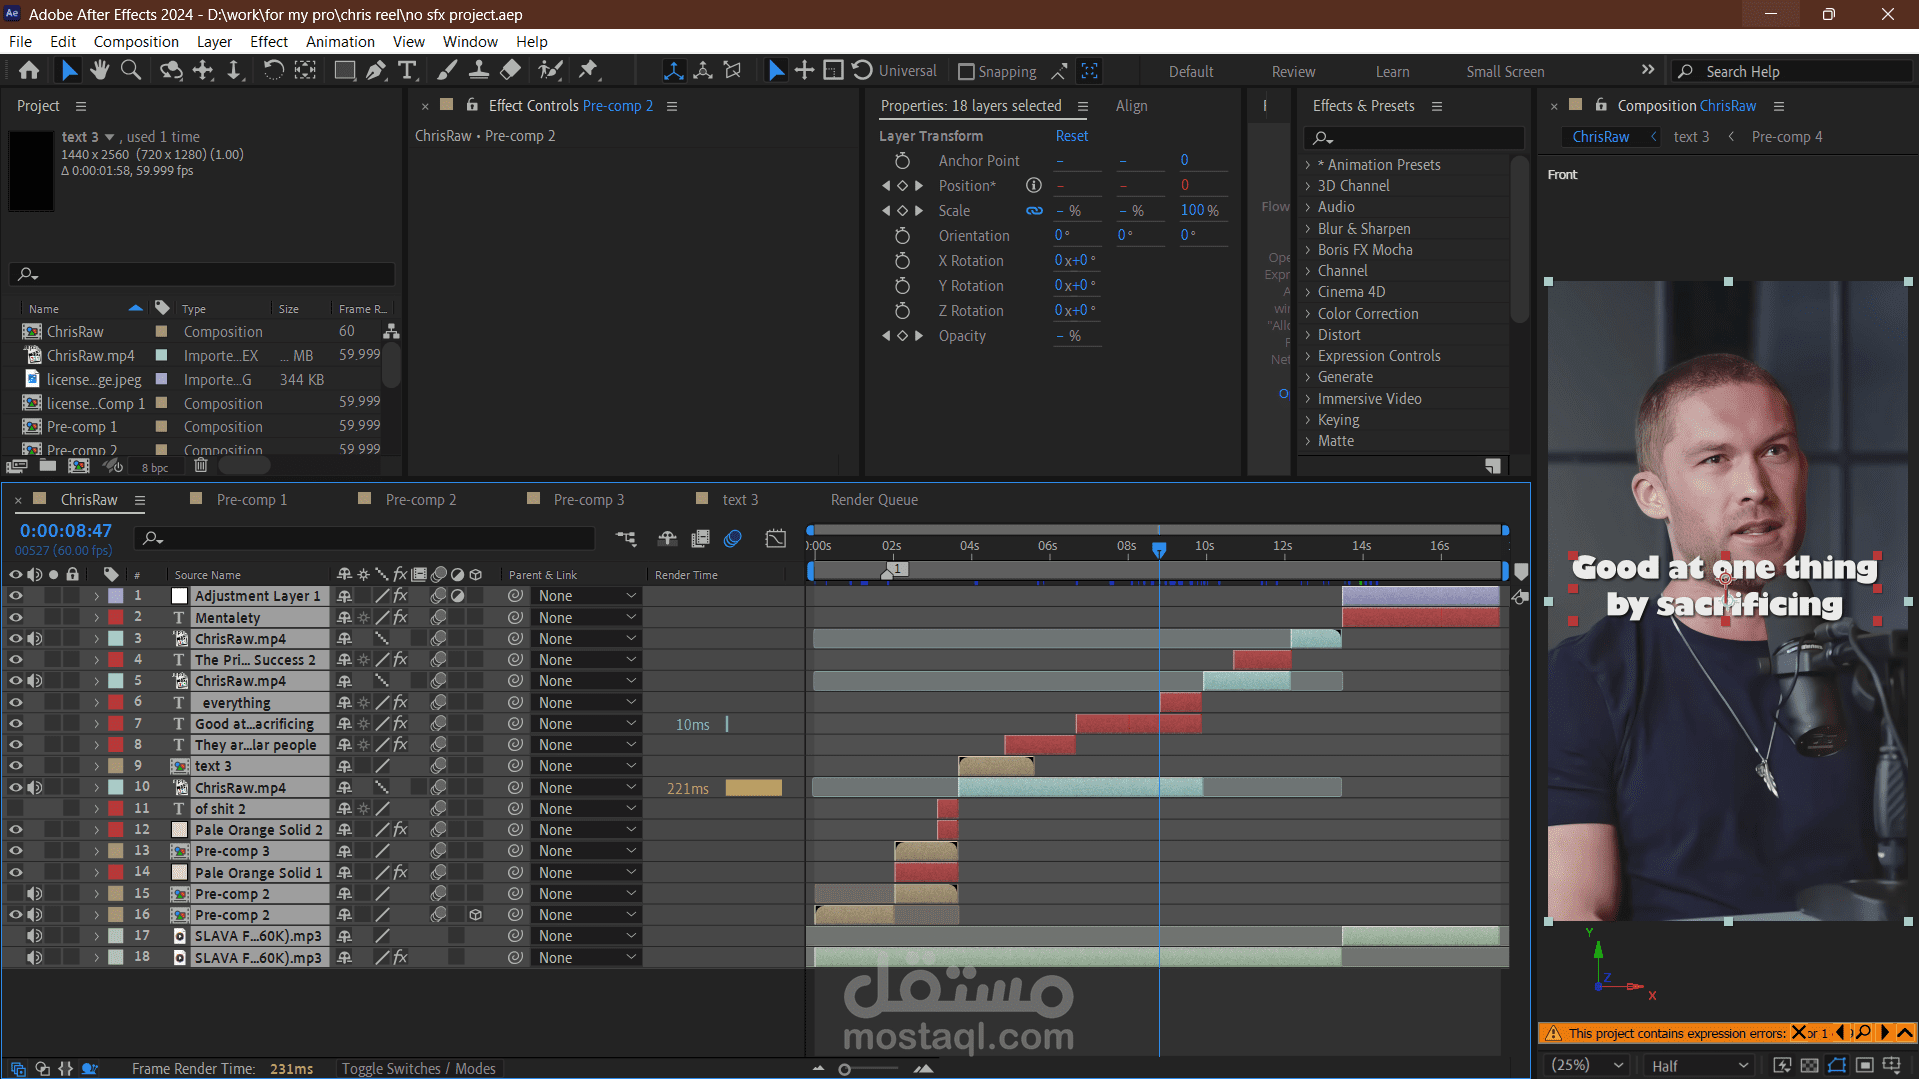The image size is (1919, 1079).
Task: Switch to the Render Queue tab
Action: coord(874,500)
